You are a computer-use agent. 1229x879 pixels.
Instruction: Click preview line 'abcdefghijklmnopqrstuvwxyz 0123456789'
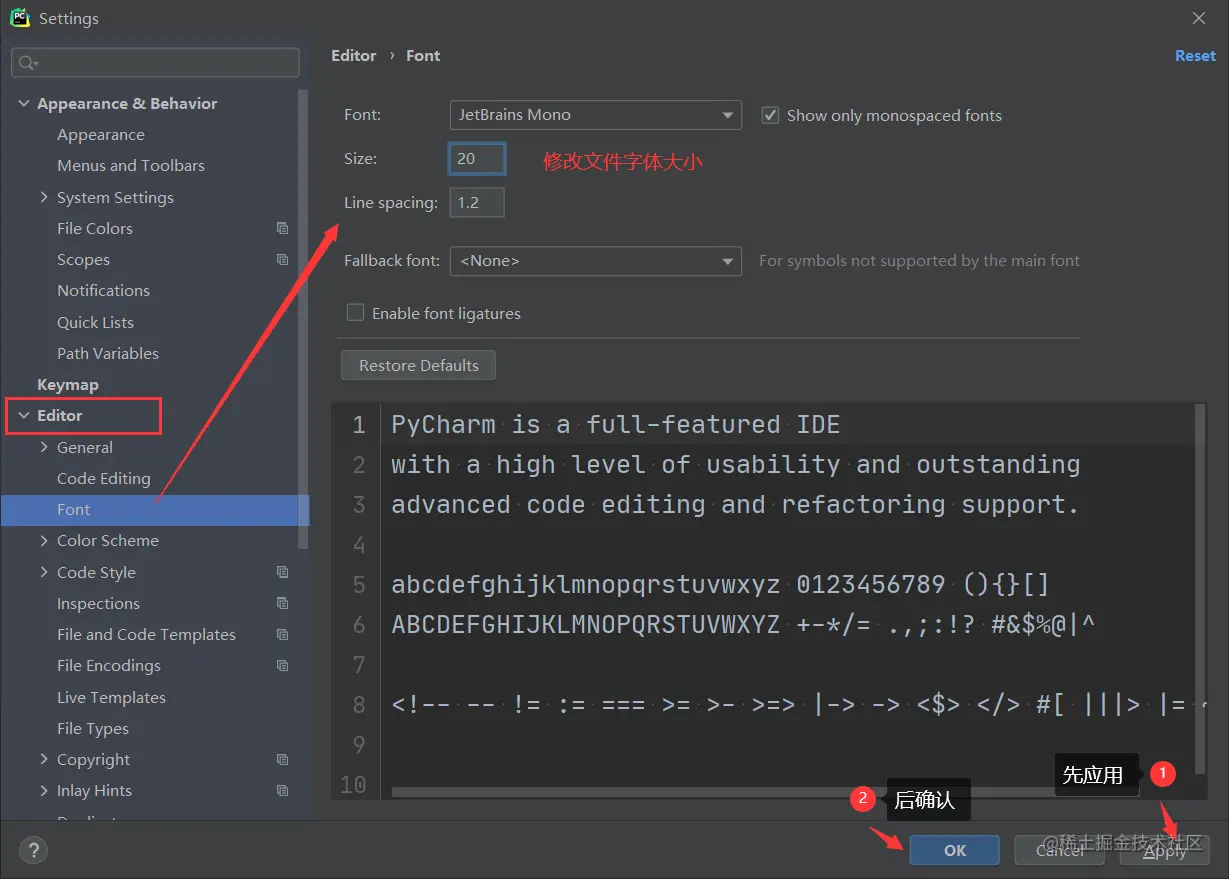[x=670, y=585]
